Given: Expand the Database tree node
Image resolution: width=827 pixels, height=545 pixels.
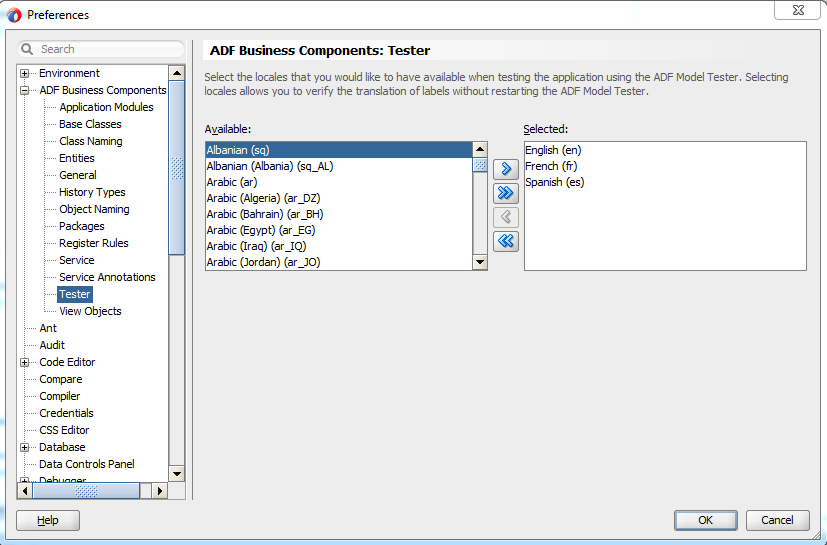Looking at the screenshot, I should (24, 447).
